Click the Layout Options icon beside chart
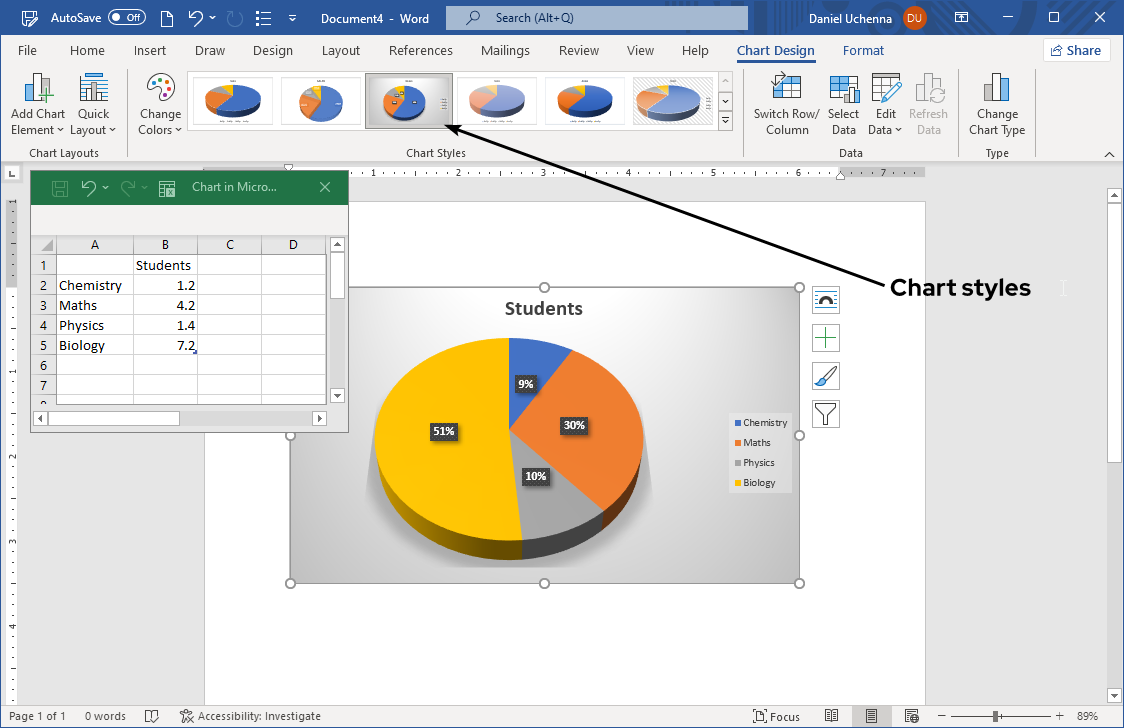Viewport: 1124px width, 728px height. pos(825,299)
